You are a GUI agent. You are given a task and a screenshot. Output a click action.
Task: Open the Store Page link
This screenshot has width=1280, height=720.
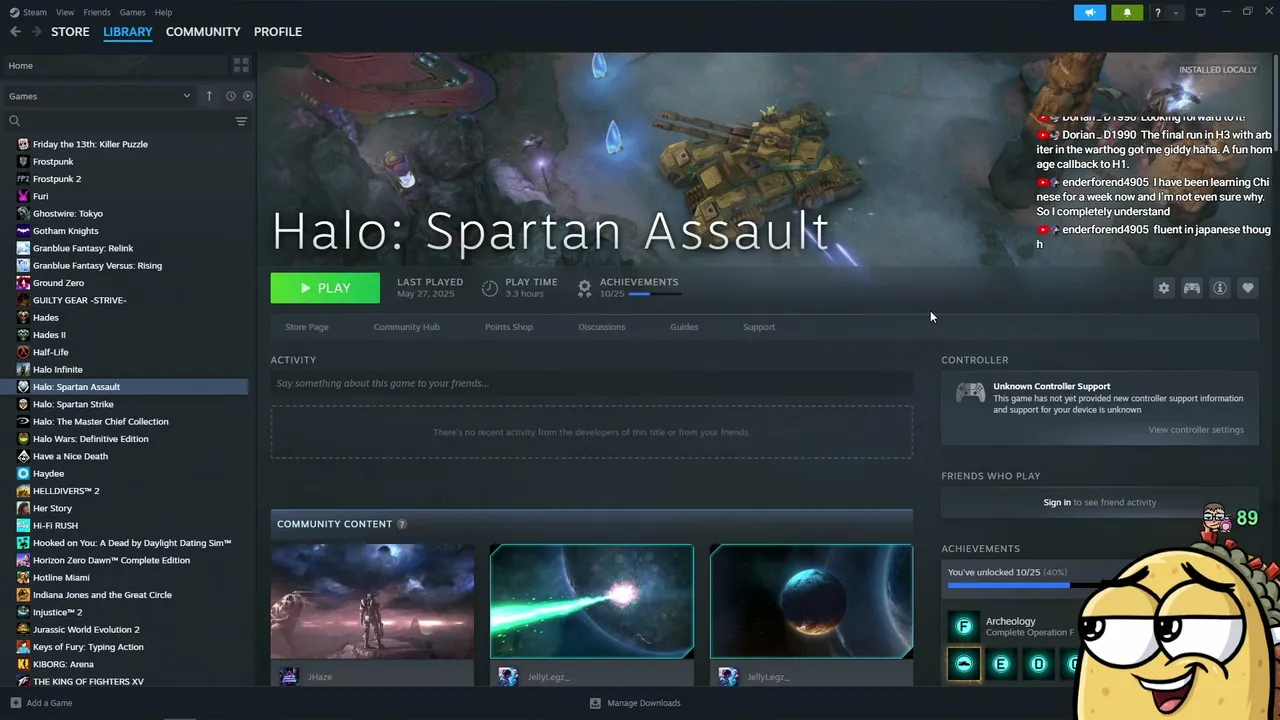click(307, 327)
